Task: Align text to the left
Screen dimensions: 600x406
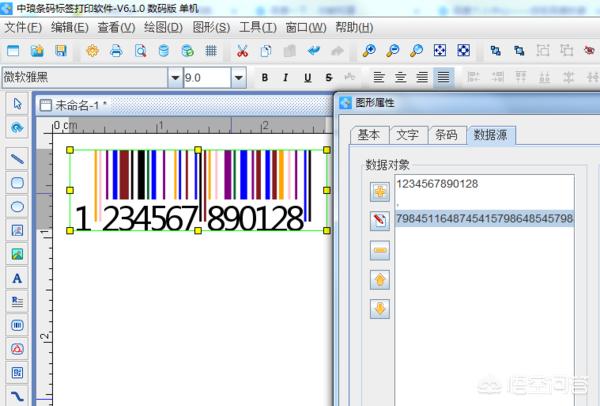Action: tap(379, 78)
